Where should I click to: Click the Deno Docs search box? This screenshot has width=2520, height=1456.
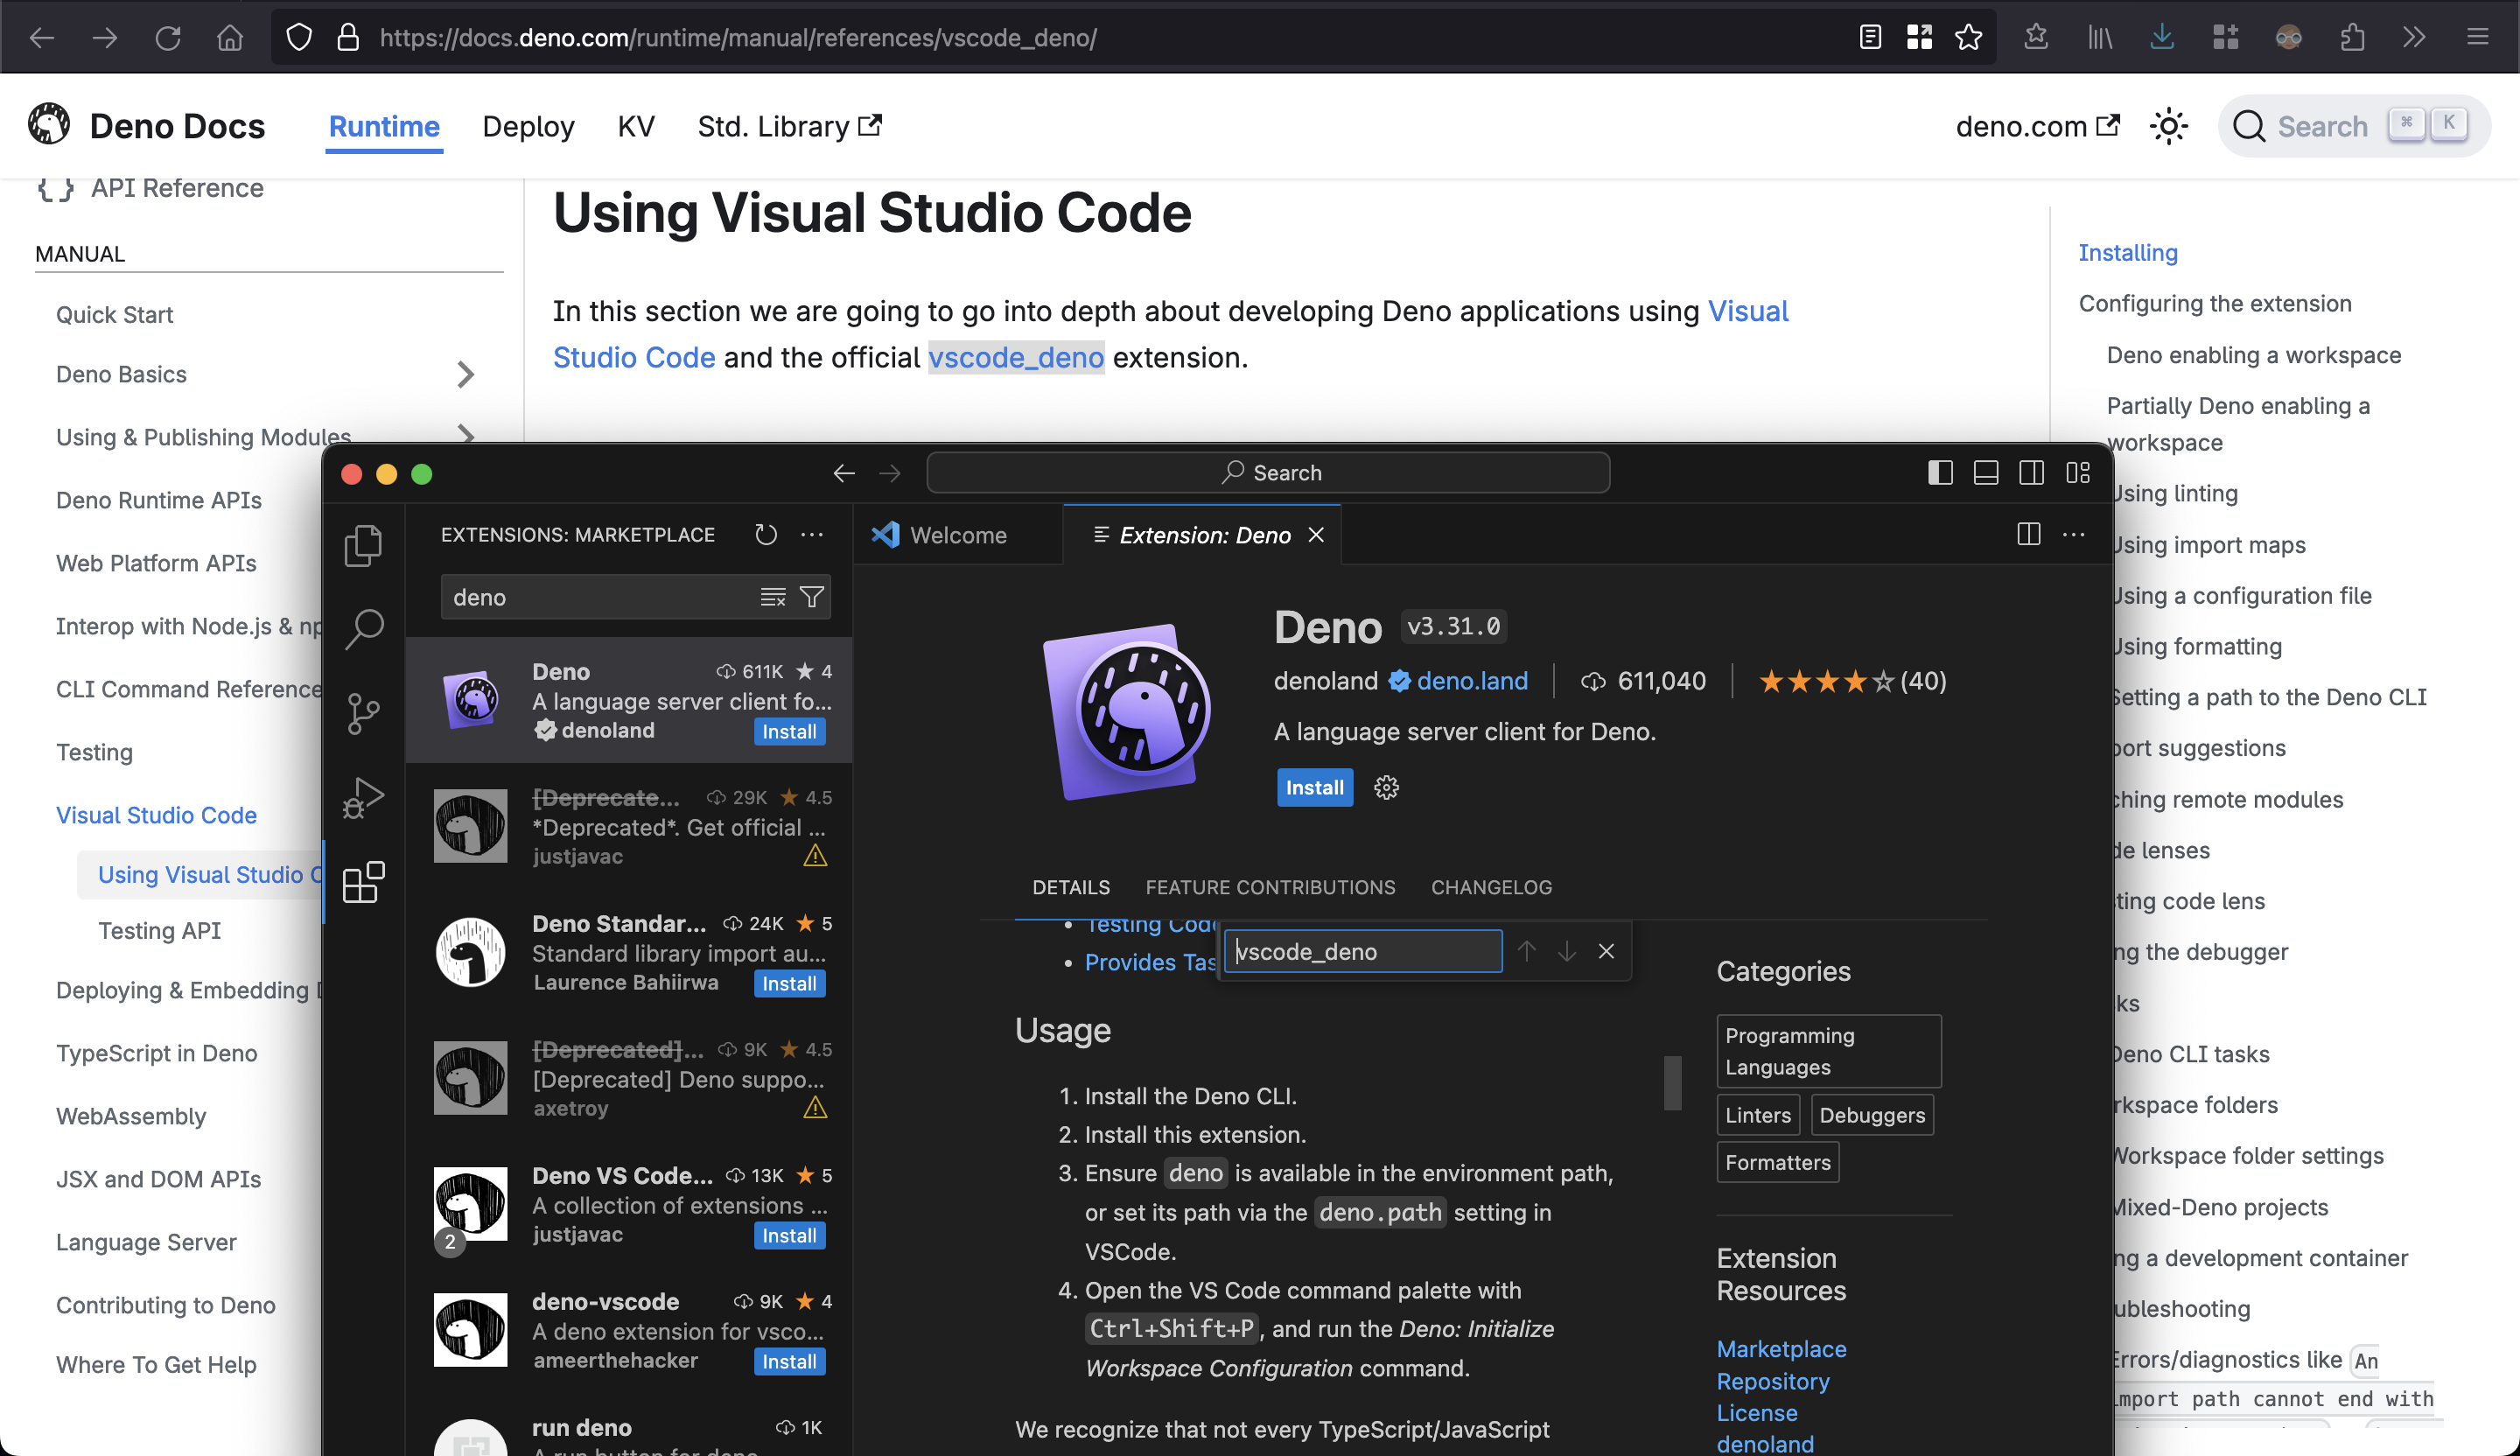[x=2353, y=126]
